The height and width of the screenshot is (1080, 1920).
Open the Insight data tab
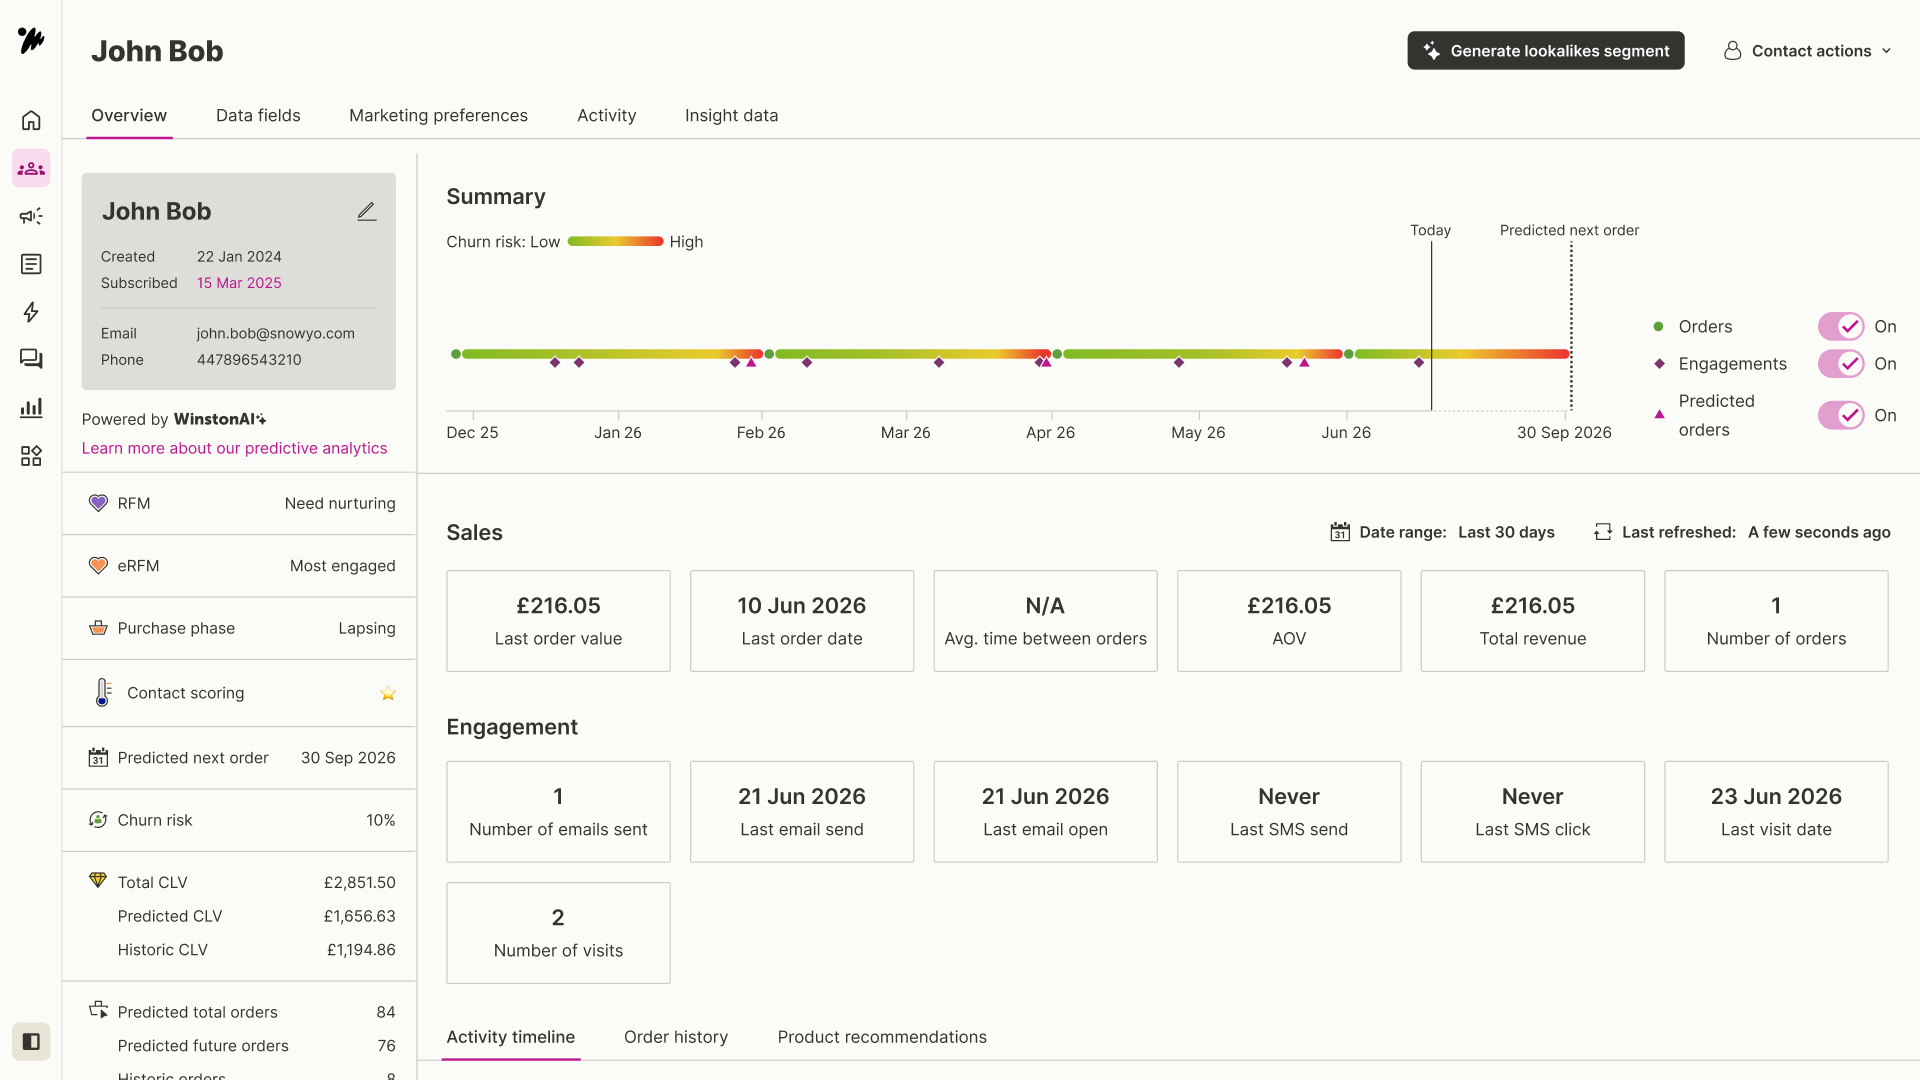(731, 115)
